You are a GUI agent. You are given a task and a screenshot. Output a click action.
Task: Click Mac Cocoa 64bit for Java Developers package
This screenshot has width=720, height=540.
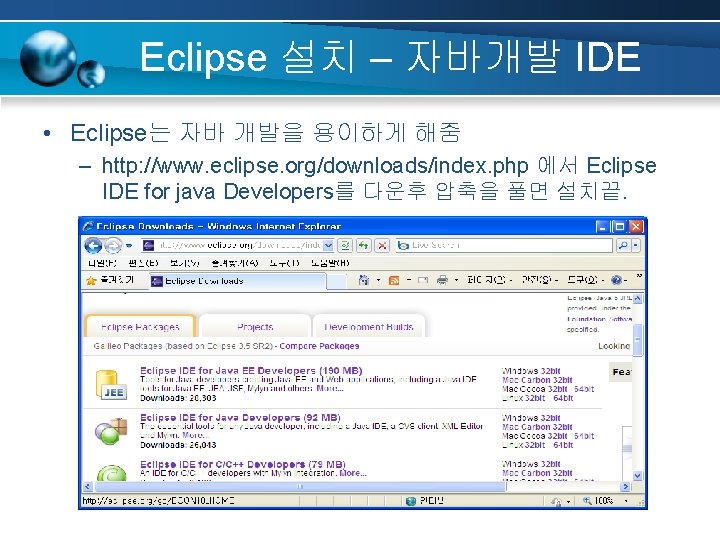584,436
